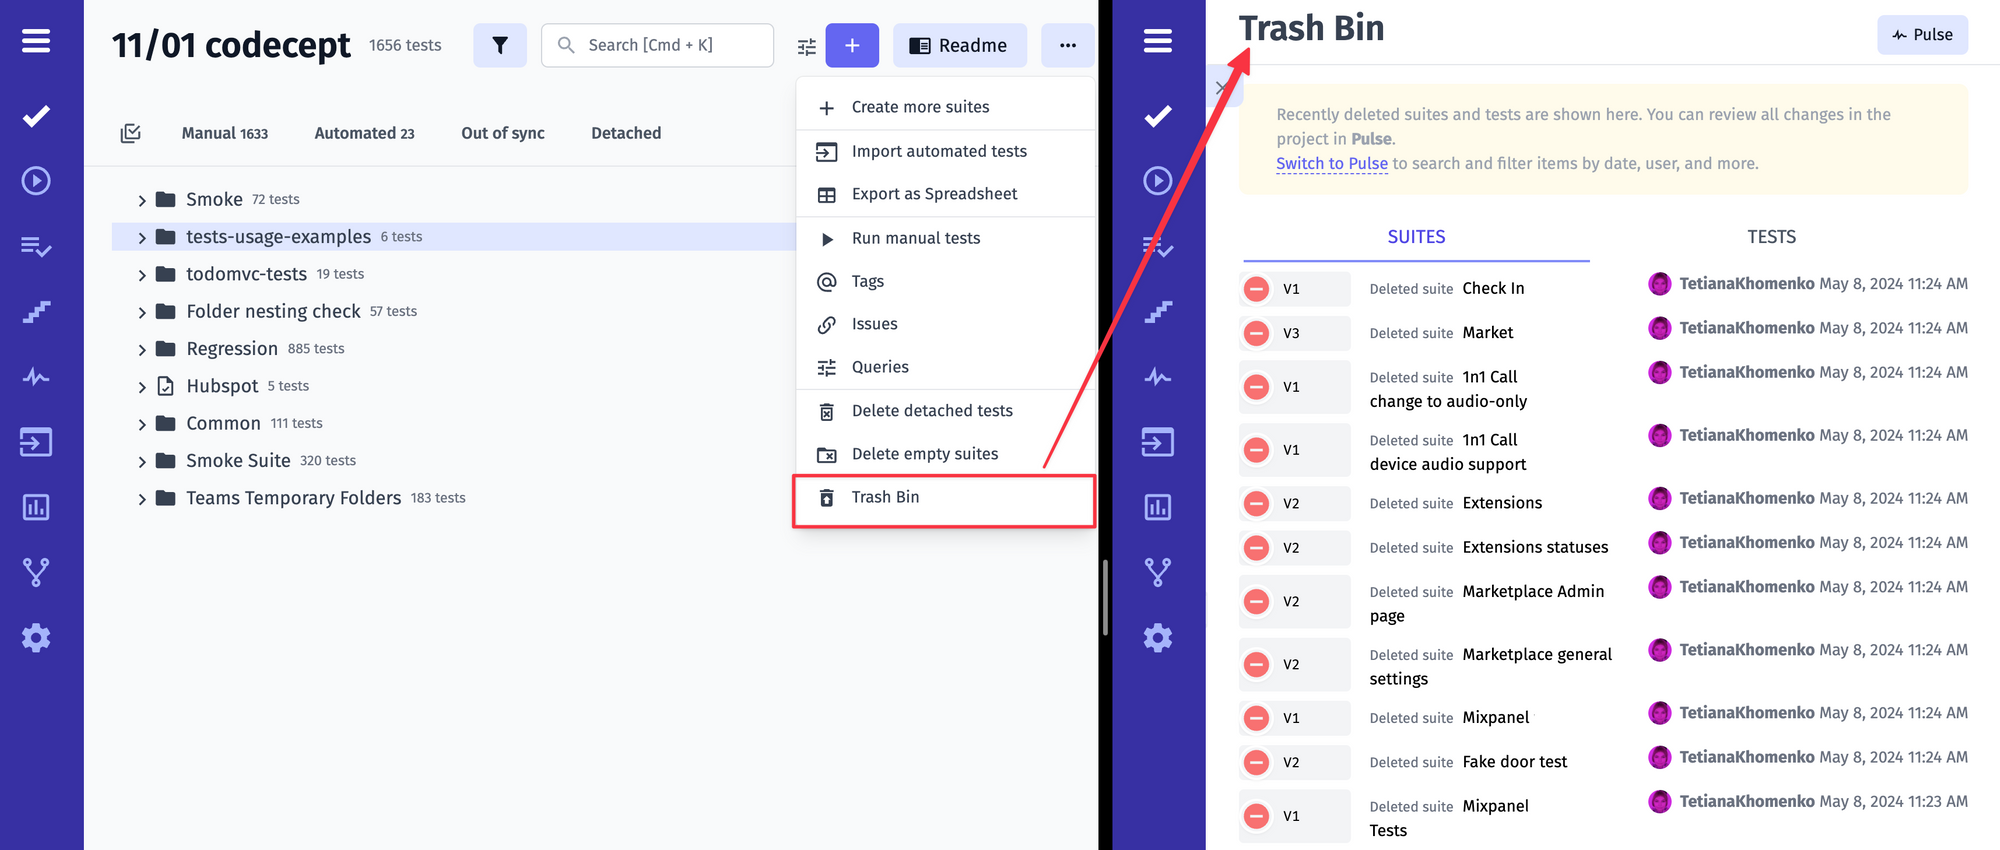
Task: Click the purple plus button
Action: 852,45
